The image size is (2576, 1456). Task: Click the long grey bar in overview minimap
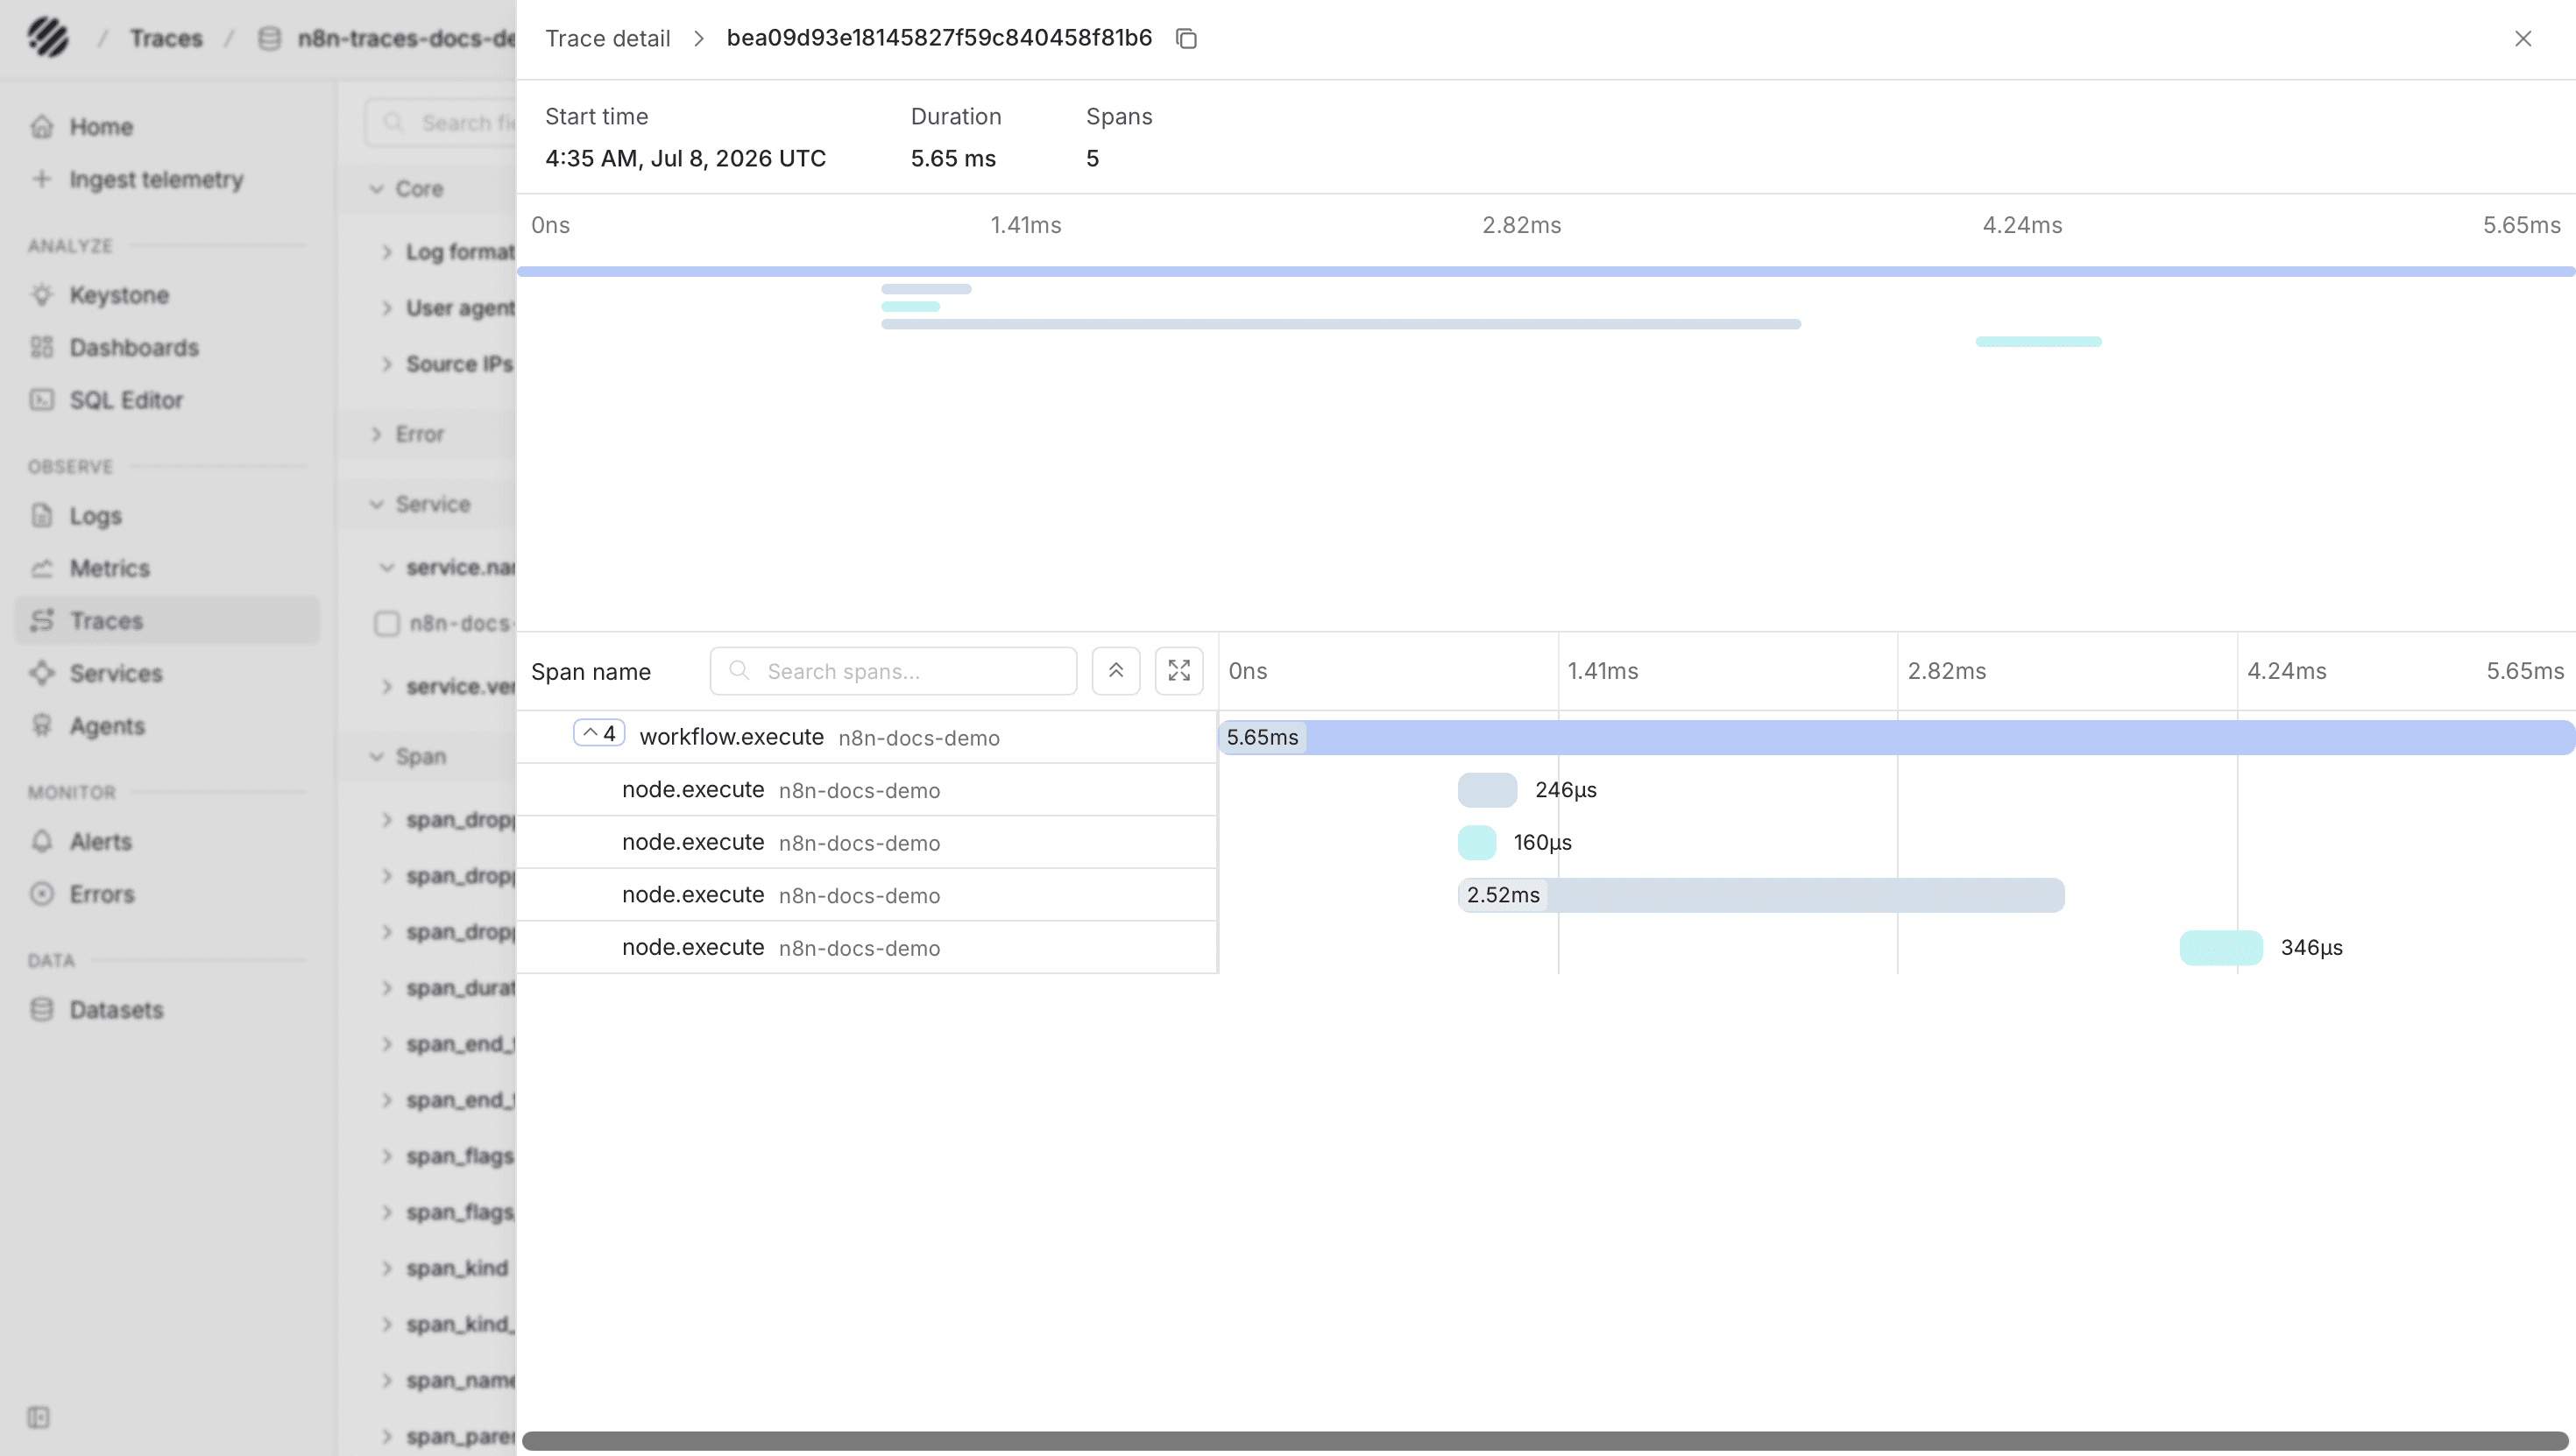1341,324
